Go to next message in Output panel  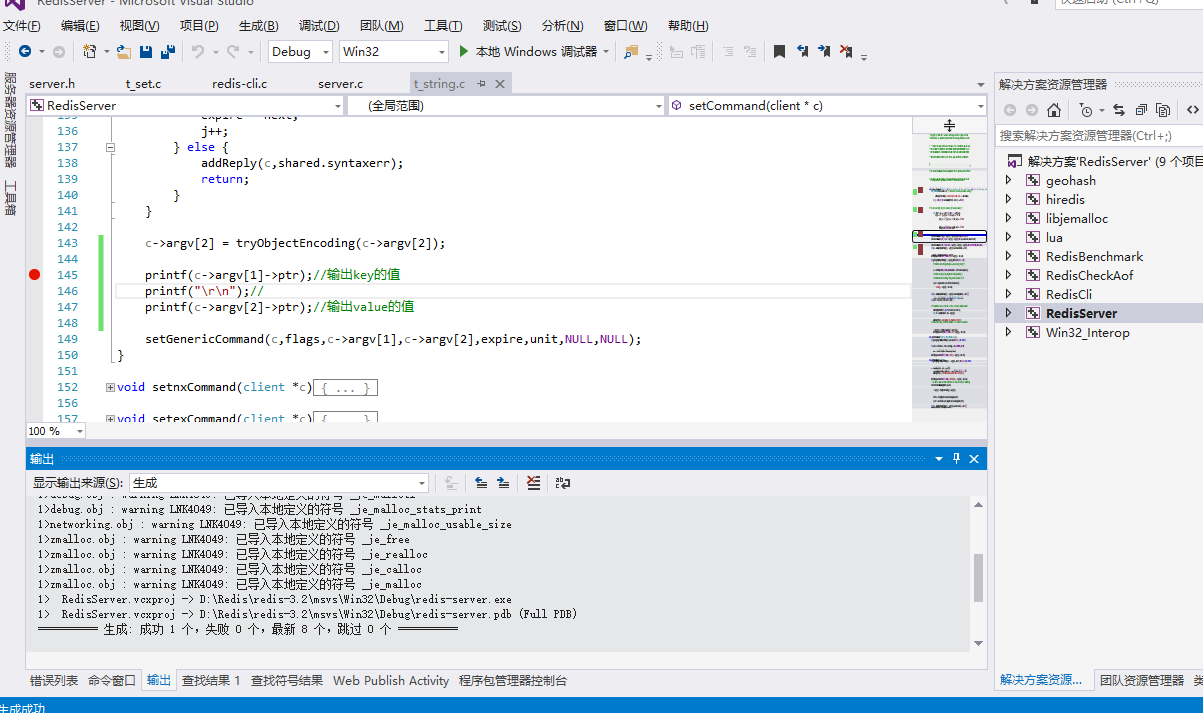pos(503,483)
